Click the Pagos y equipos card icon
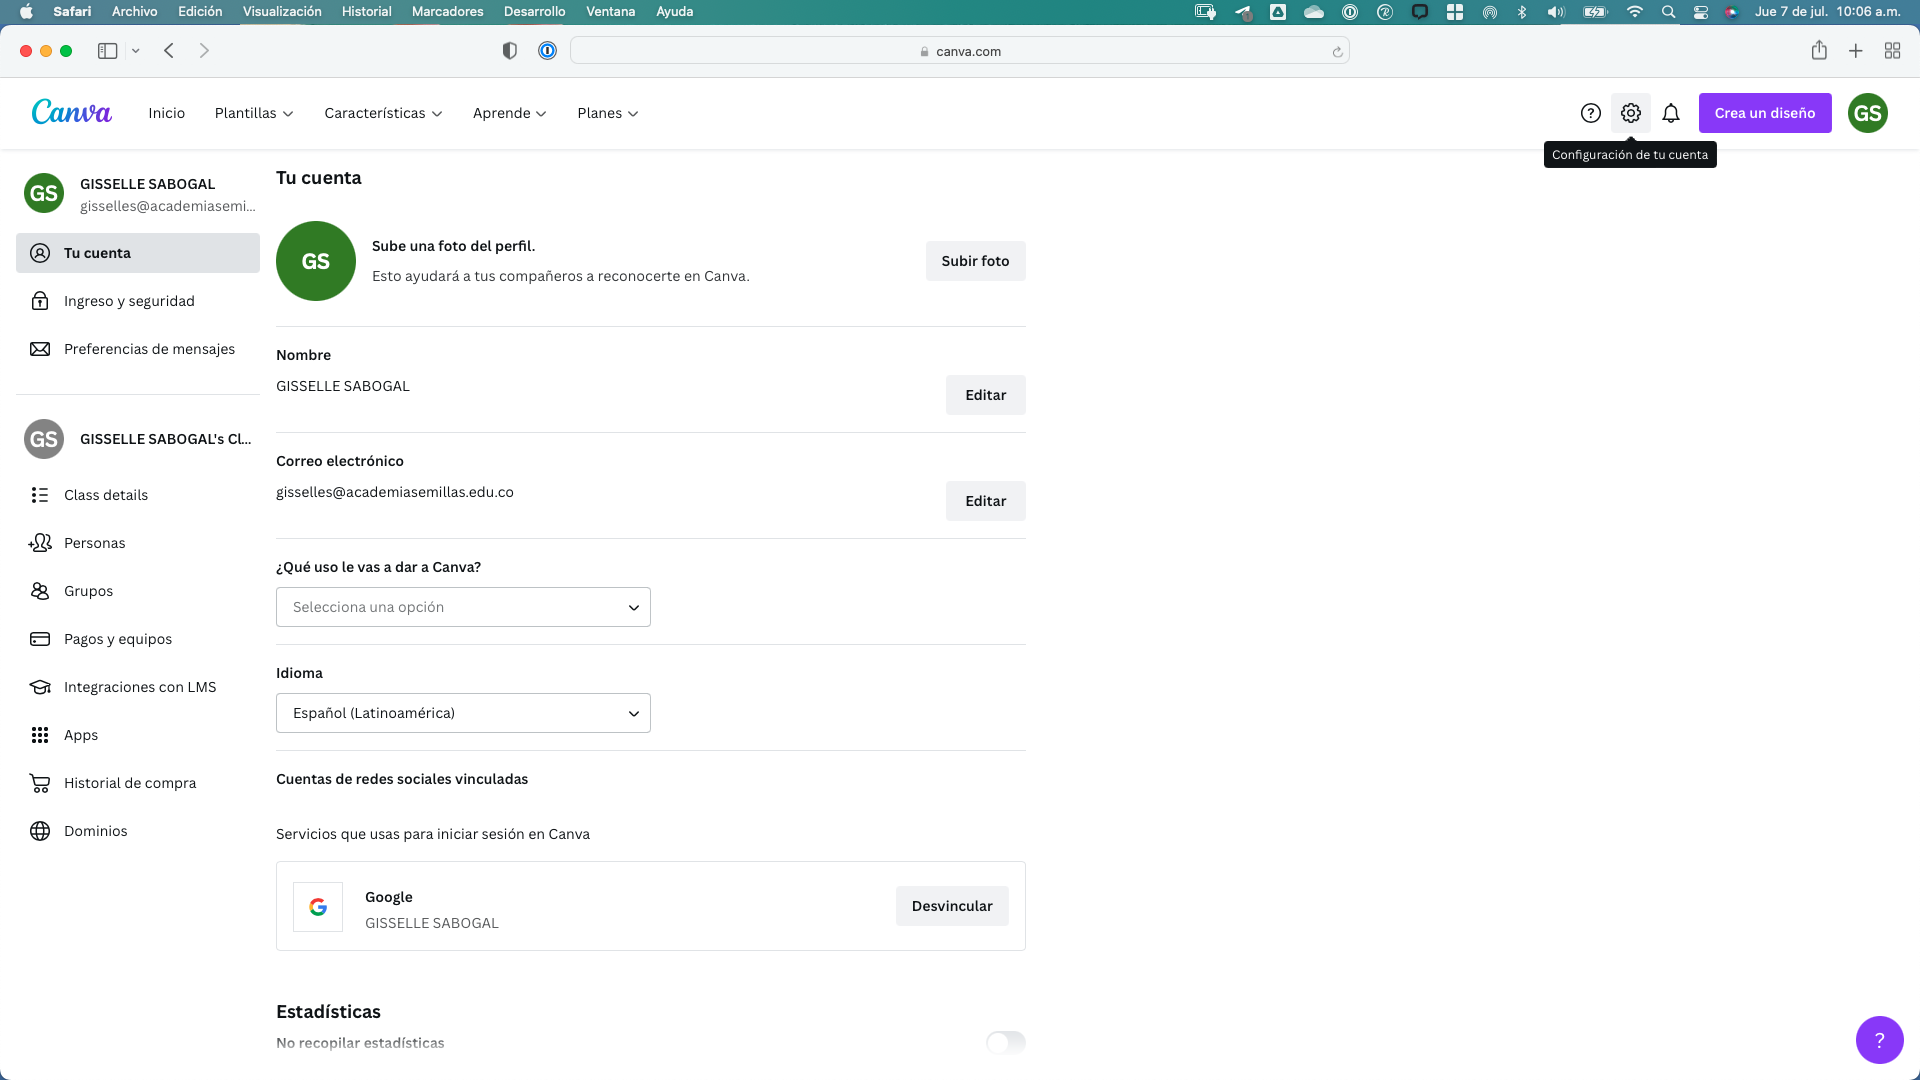Image resolution: width=1920 pixels, height=1080 pixels. pos(40,639)
